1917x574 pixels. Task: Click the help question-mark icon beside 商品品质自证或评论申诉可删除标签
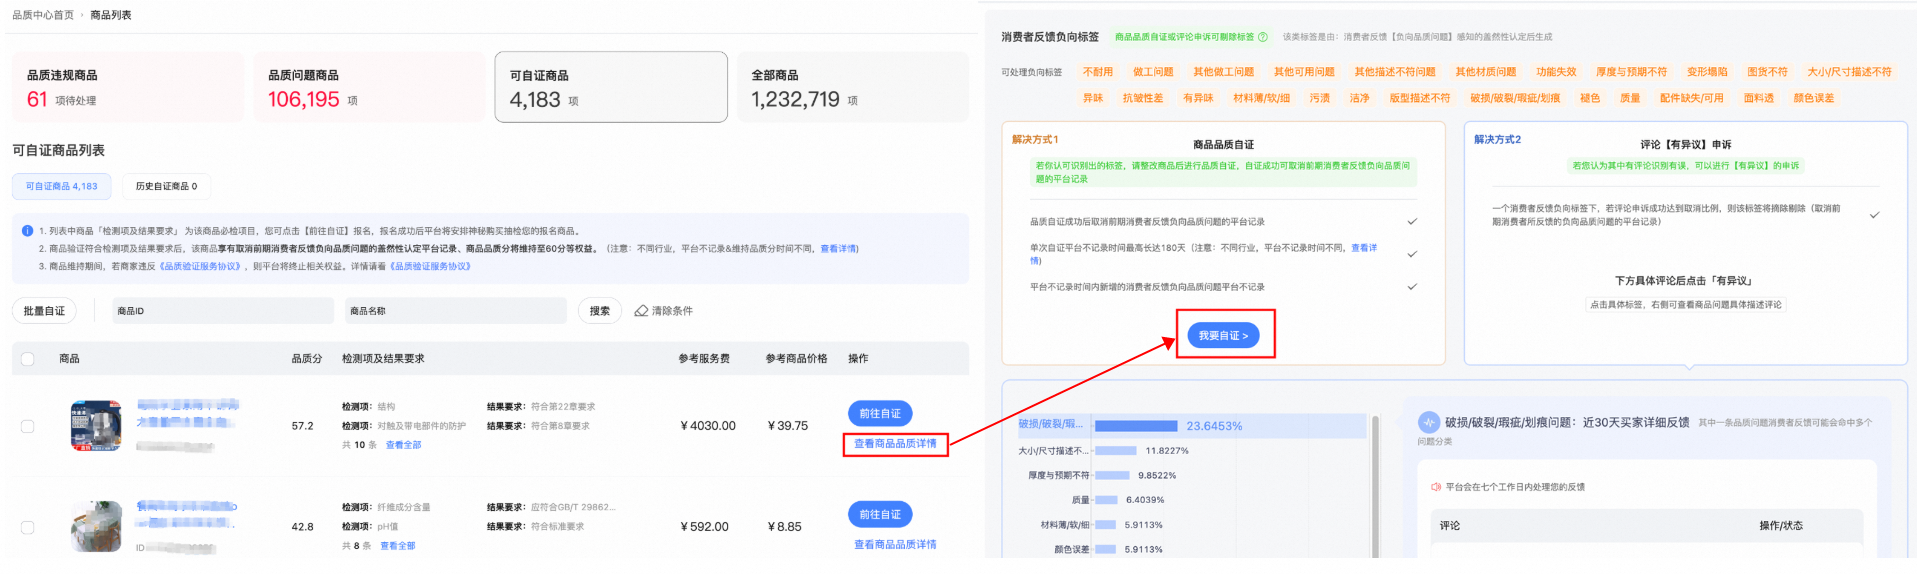point(1262,37)
